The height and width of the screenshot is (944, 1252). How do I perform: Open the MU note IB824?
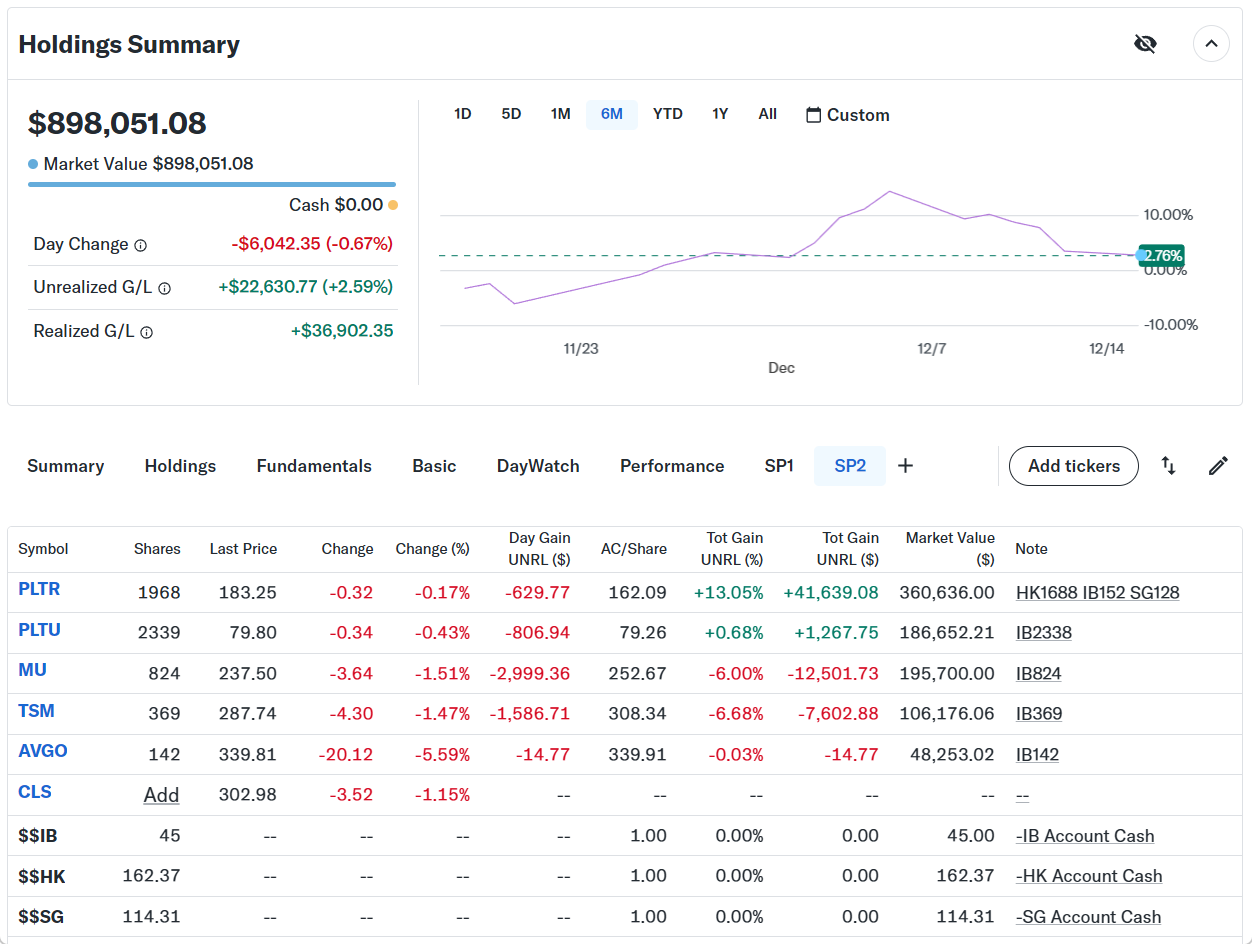pos(1038,673)
